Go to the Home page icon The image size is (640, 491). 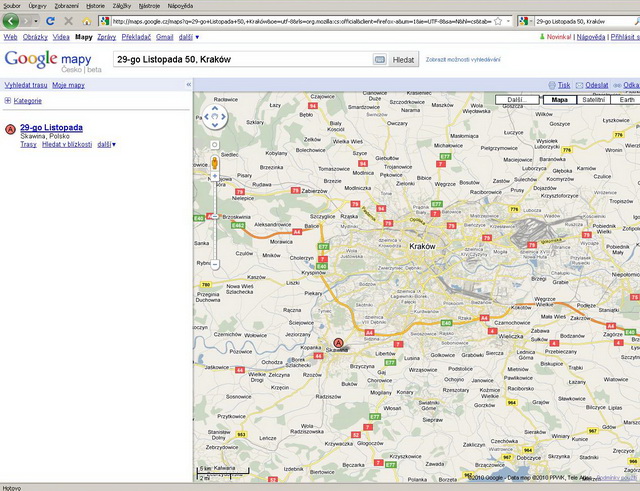(x=87, y=21)
